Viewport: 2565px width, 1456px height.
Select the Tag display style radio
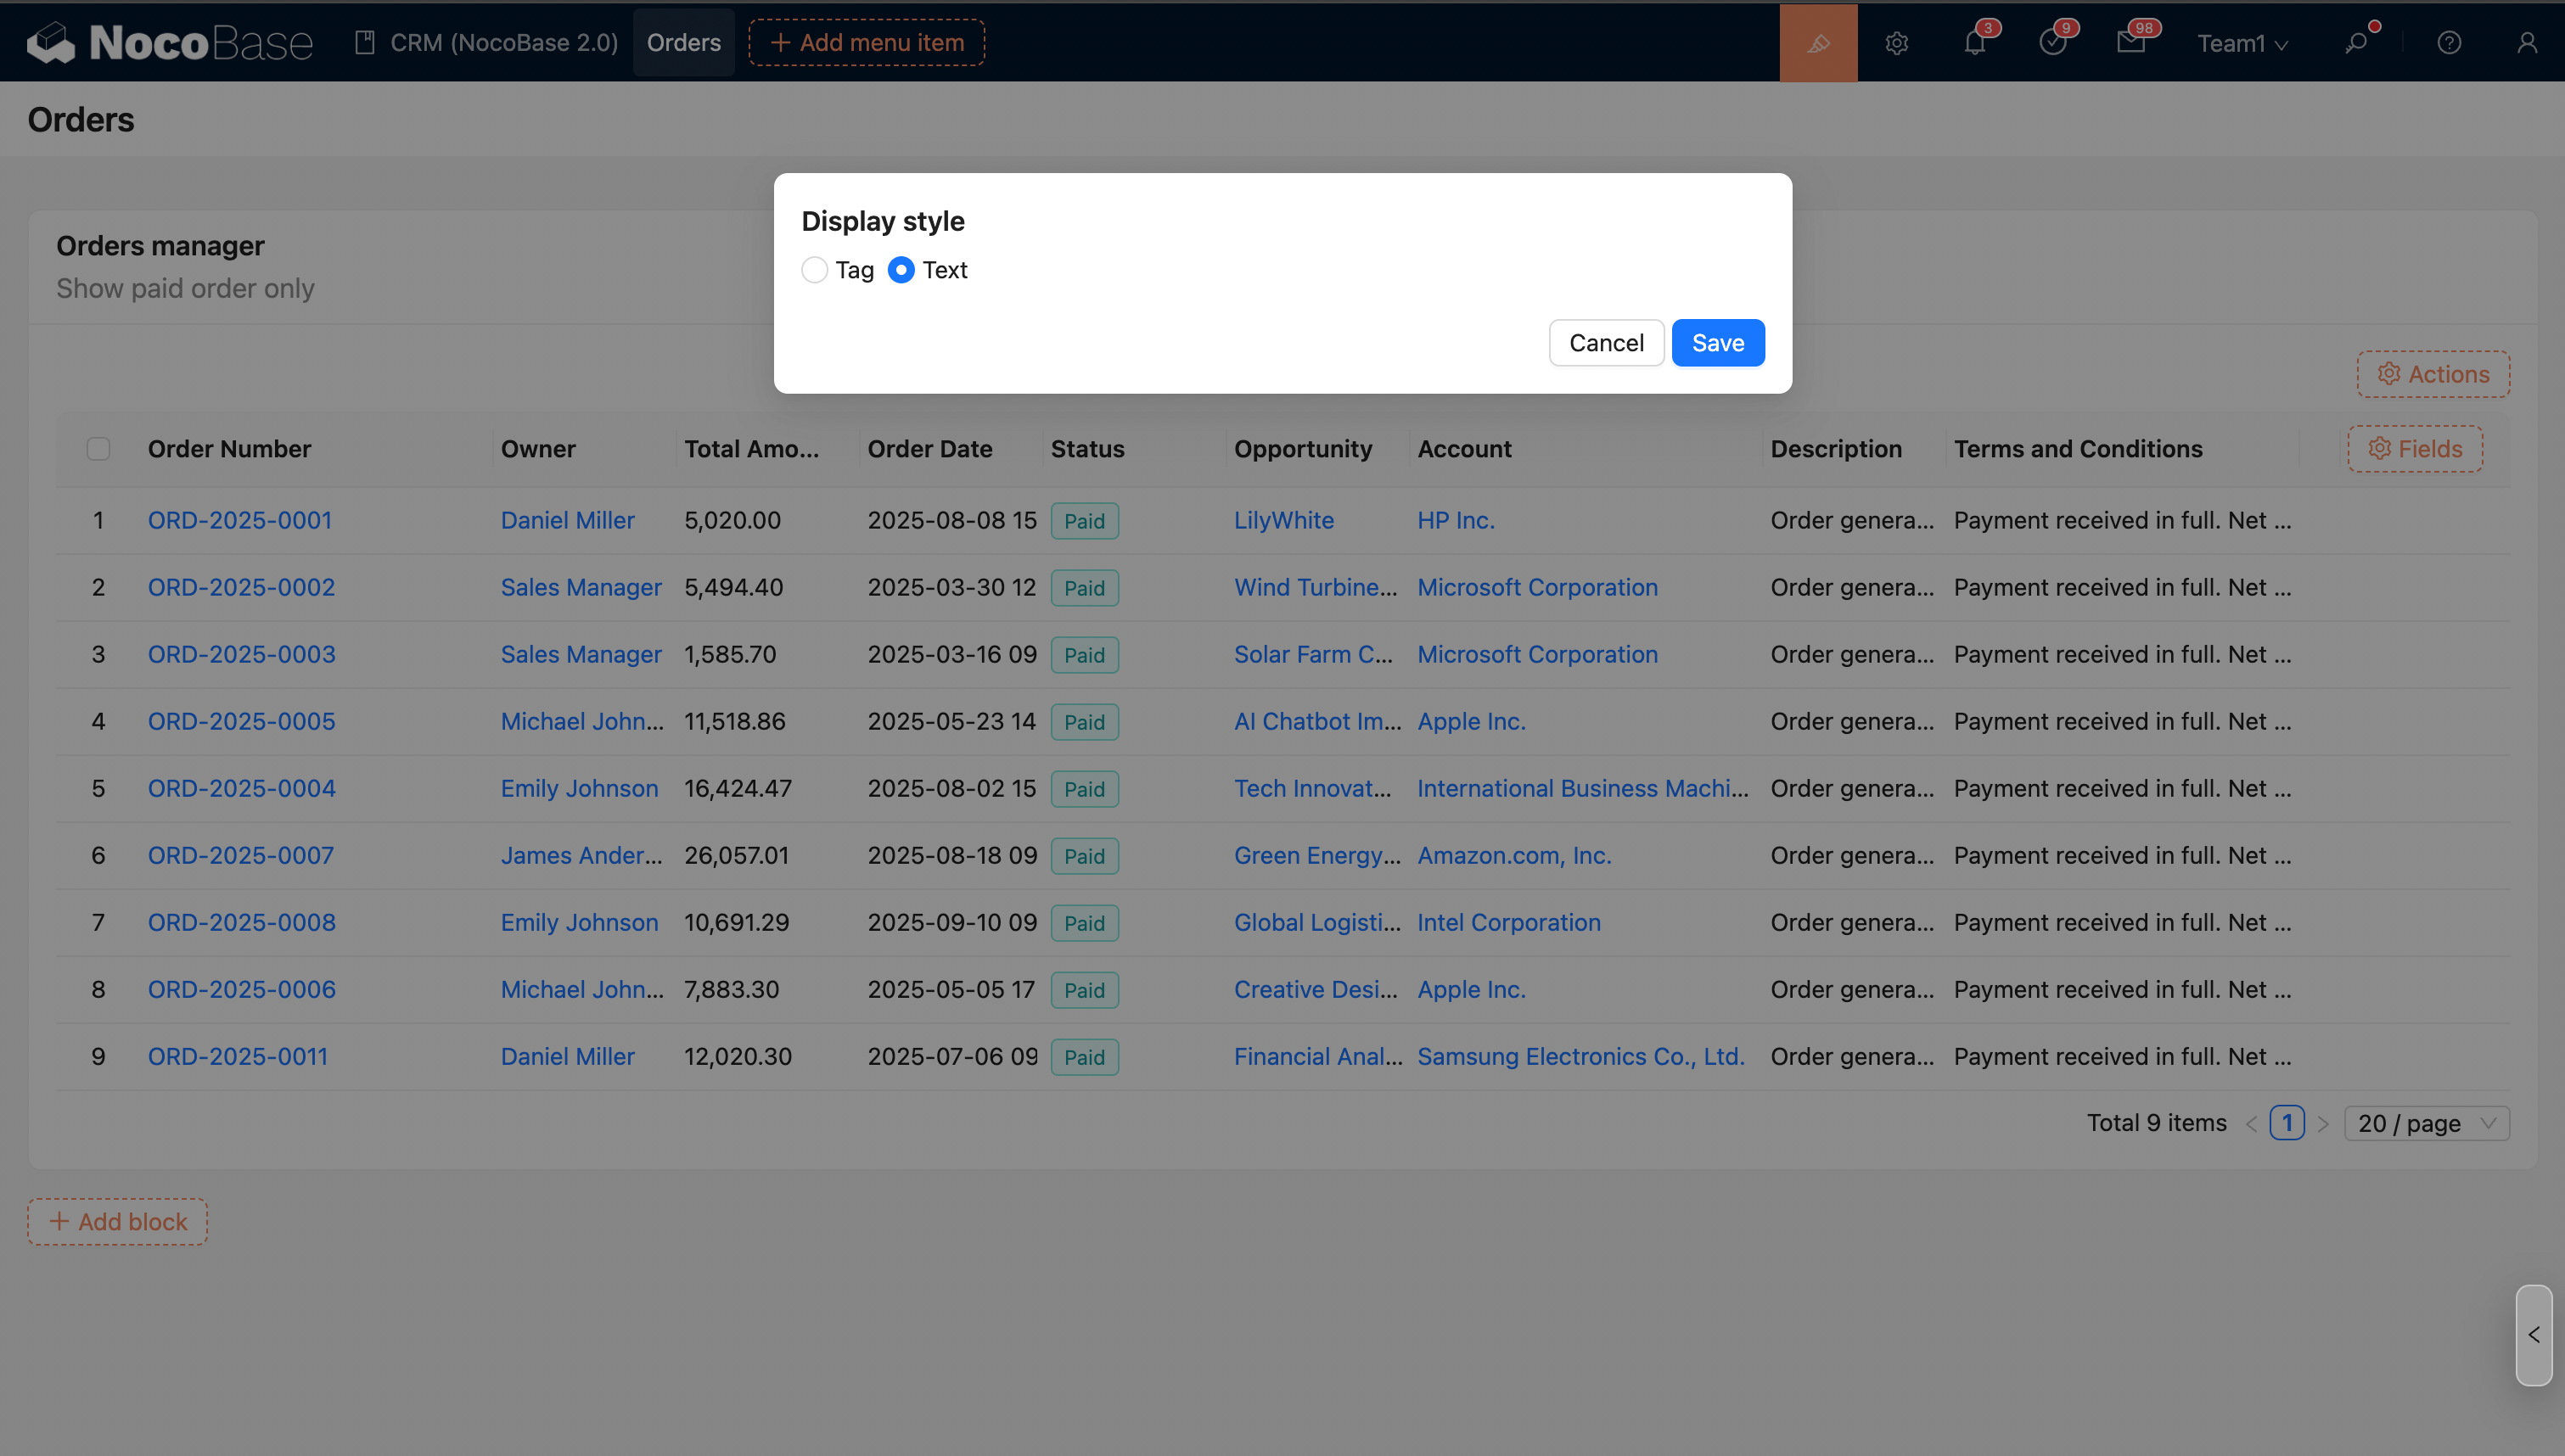click(x=815, y=270)
